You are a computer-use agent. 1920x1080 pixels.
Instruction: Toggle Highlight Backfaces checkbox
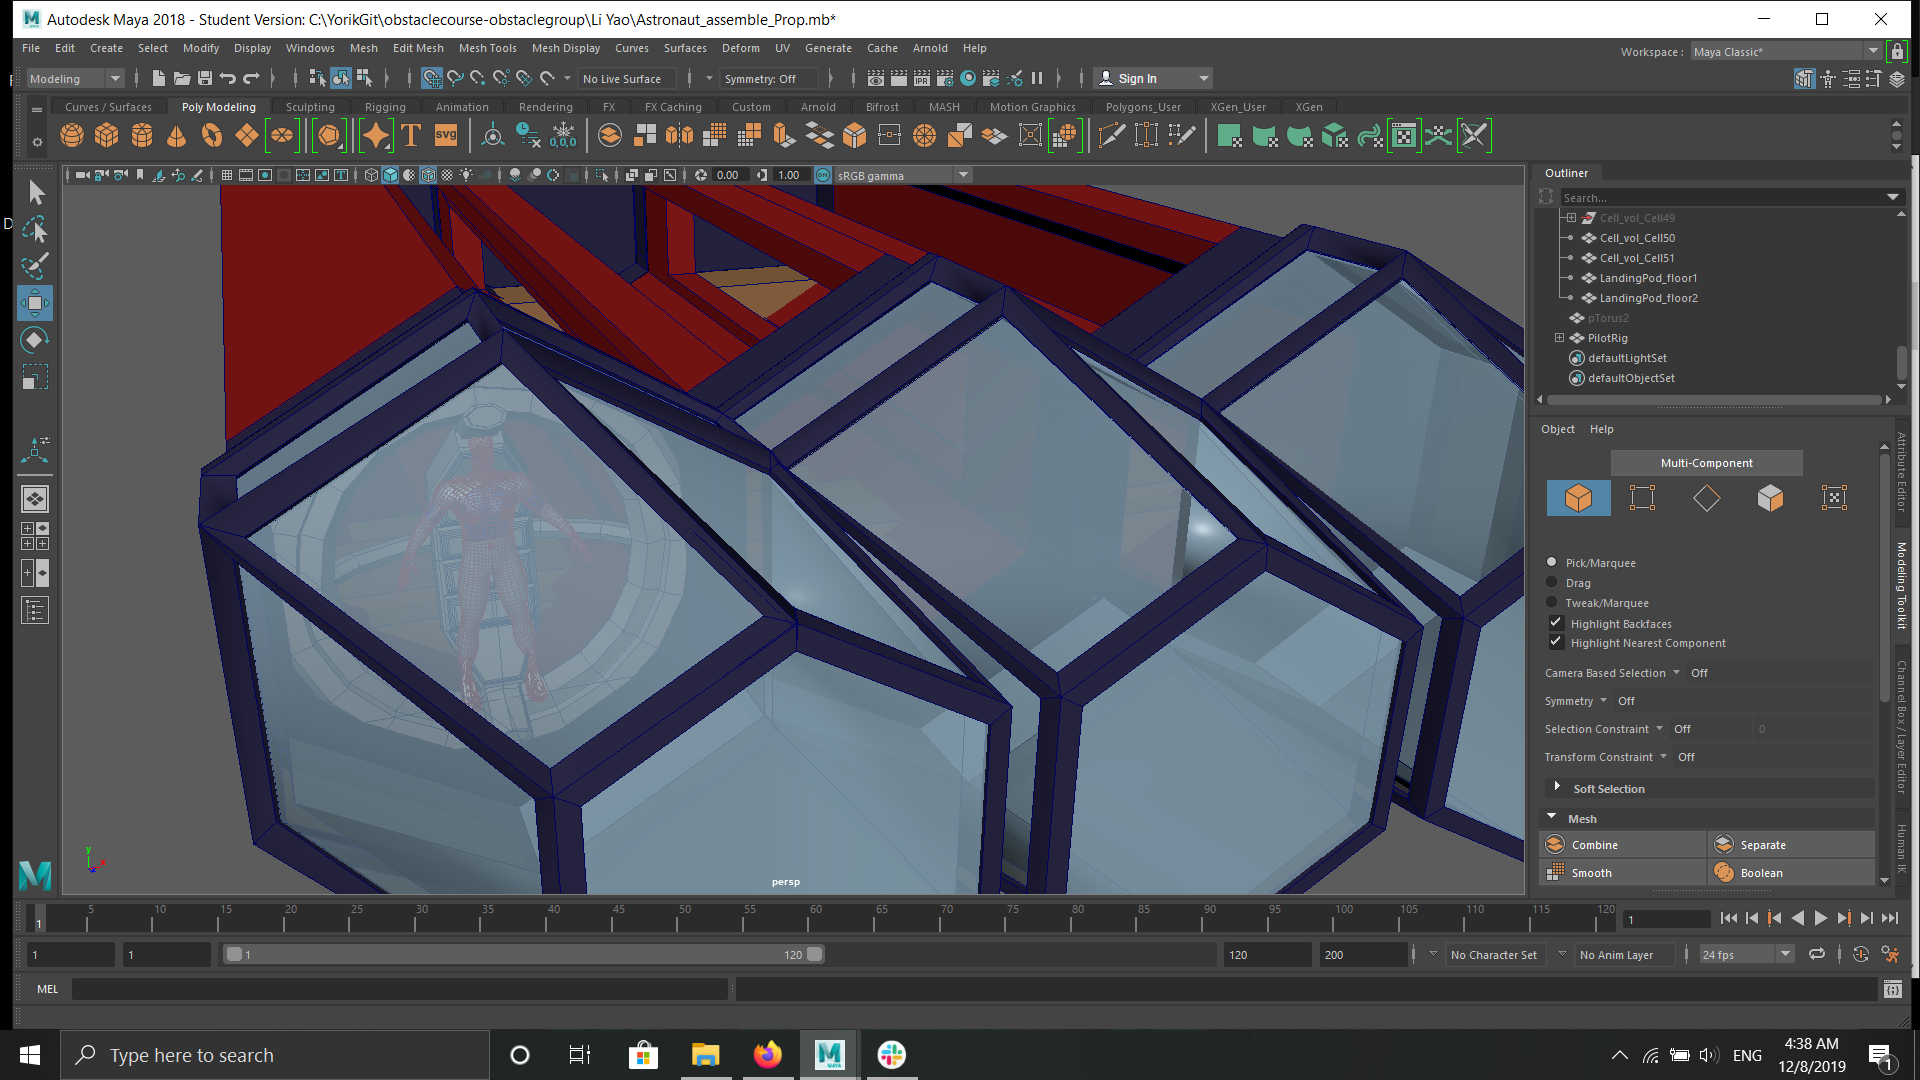pos(1556,623)
